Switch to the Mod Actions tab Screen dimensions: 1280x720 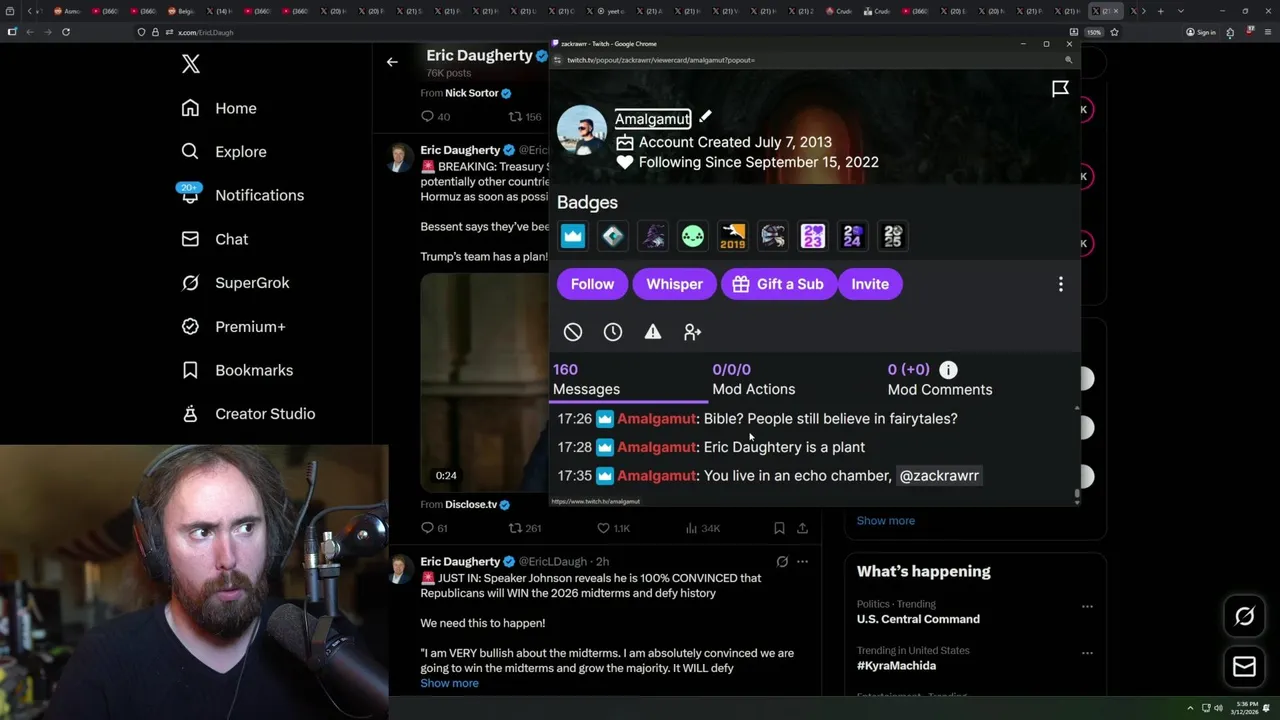coord(754,380)
